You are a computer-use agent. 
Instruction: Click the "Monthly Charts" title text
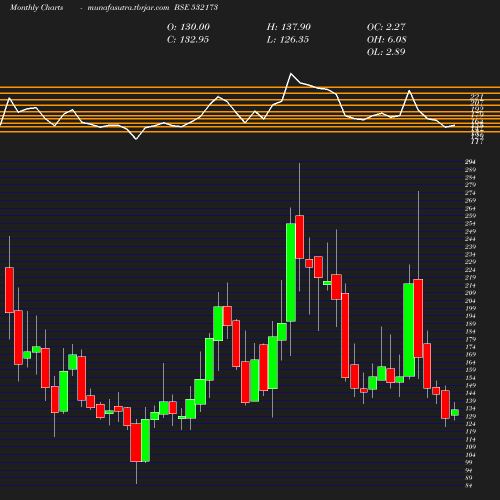pos(37,7)
